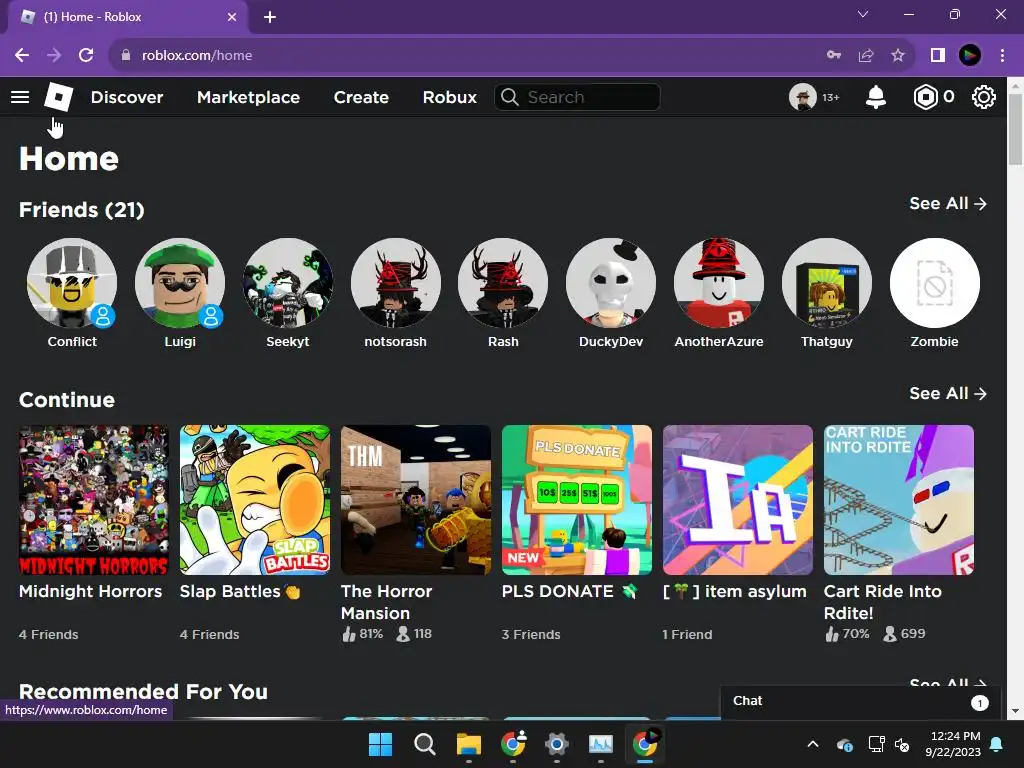Click the Roblox Search field
Viewport: 1024px width, 768px height.
point(577,97)
